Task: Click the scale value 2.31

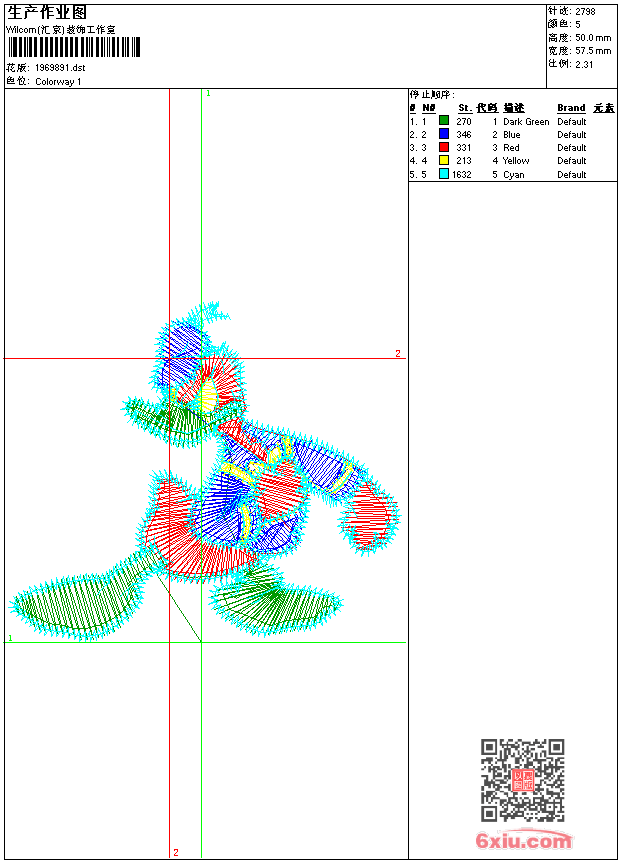Action: (584, 64)
